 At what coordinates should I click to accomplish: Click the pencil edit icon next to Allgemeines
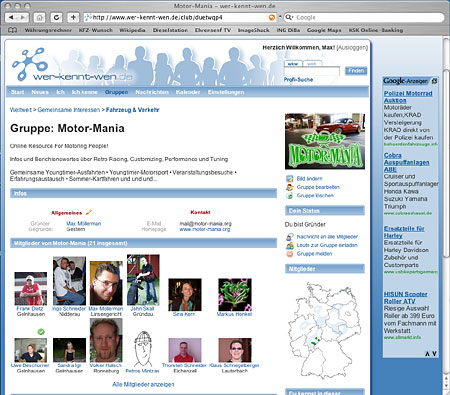point(89,212)
